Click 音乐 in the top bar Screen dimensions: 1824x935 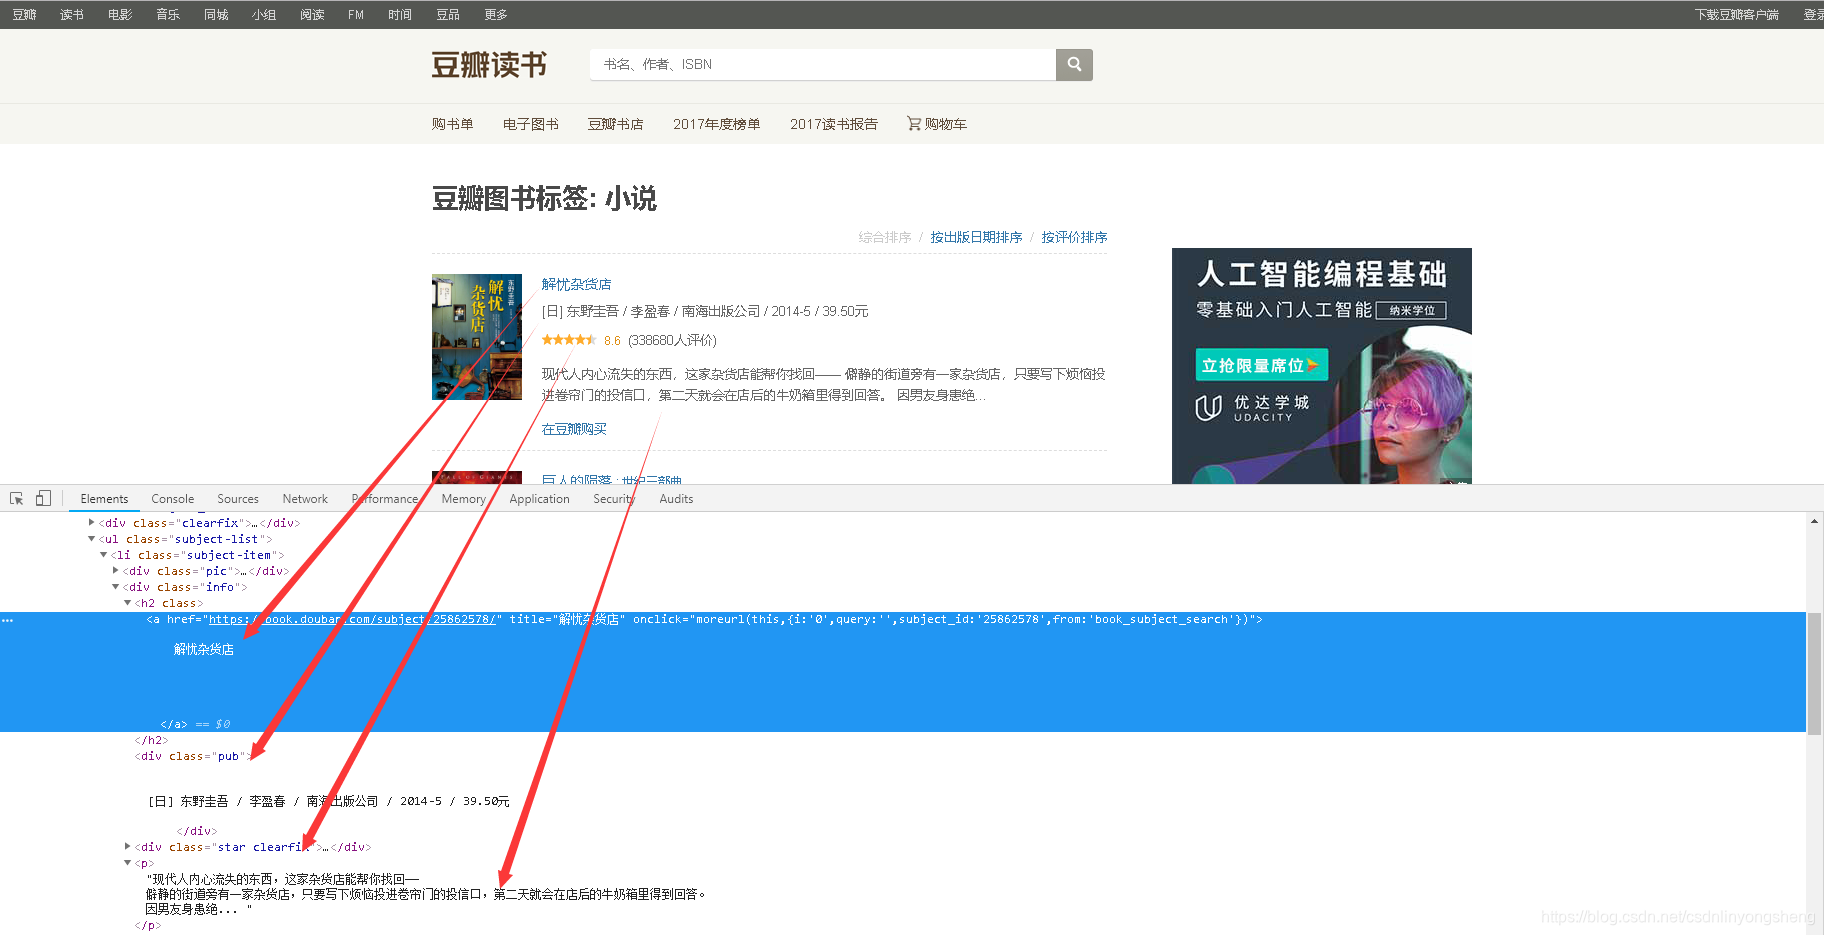[x=168, y=14]
